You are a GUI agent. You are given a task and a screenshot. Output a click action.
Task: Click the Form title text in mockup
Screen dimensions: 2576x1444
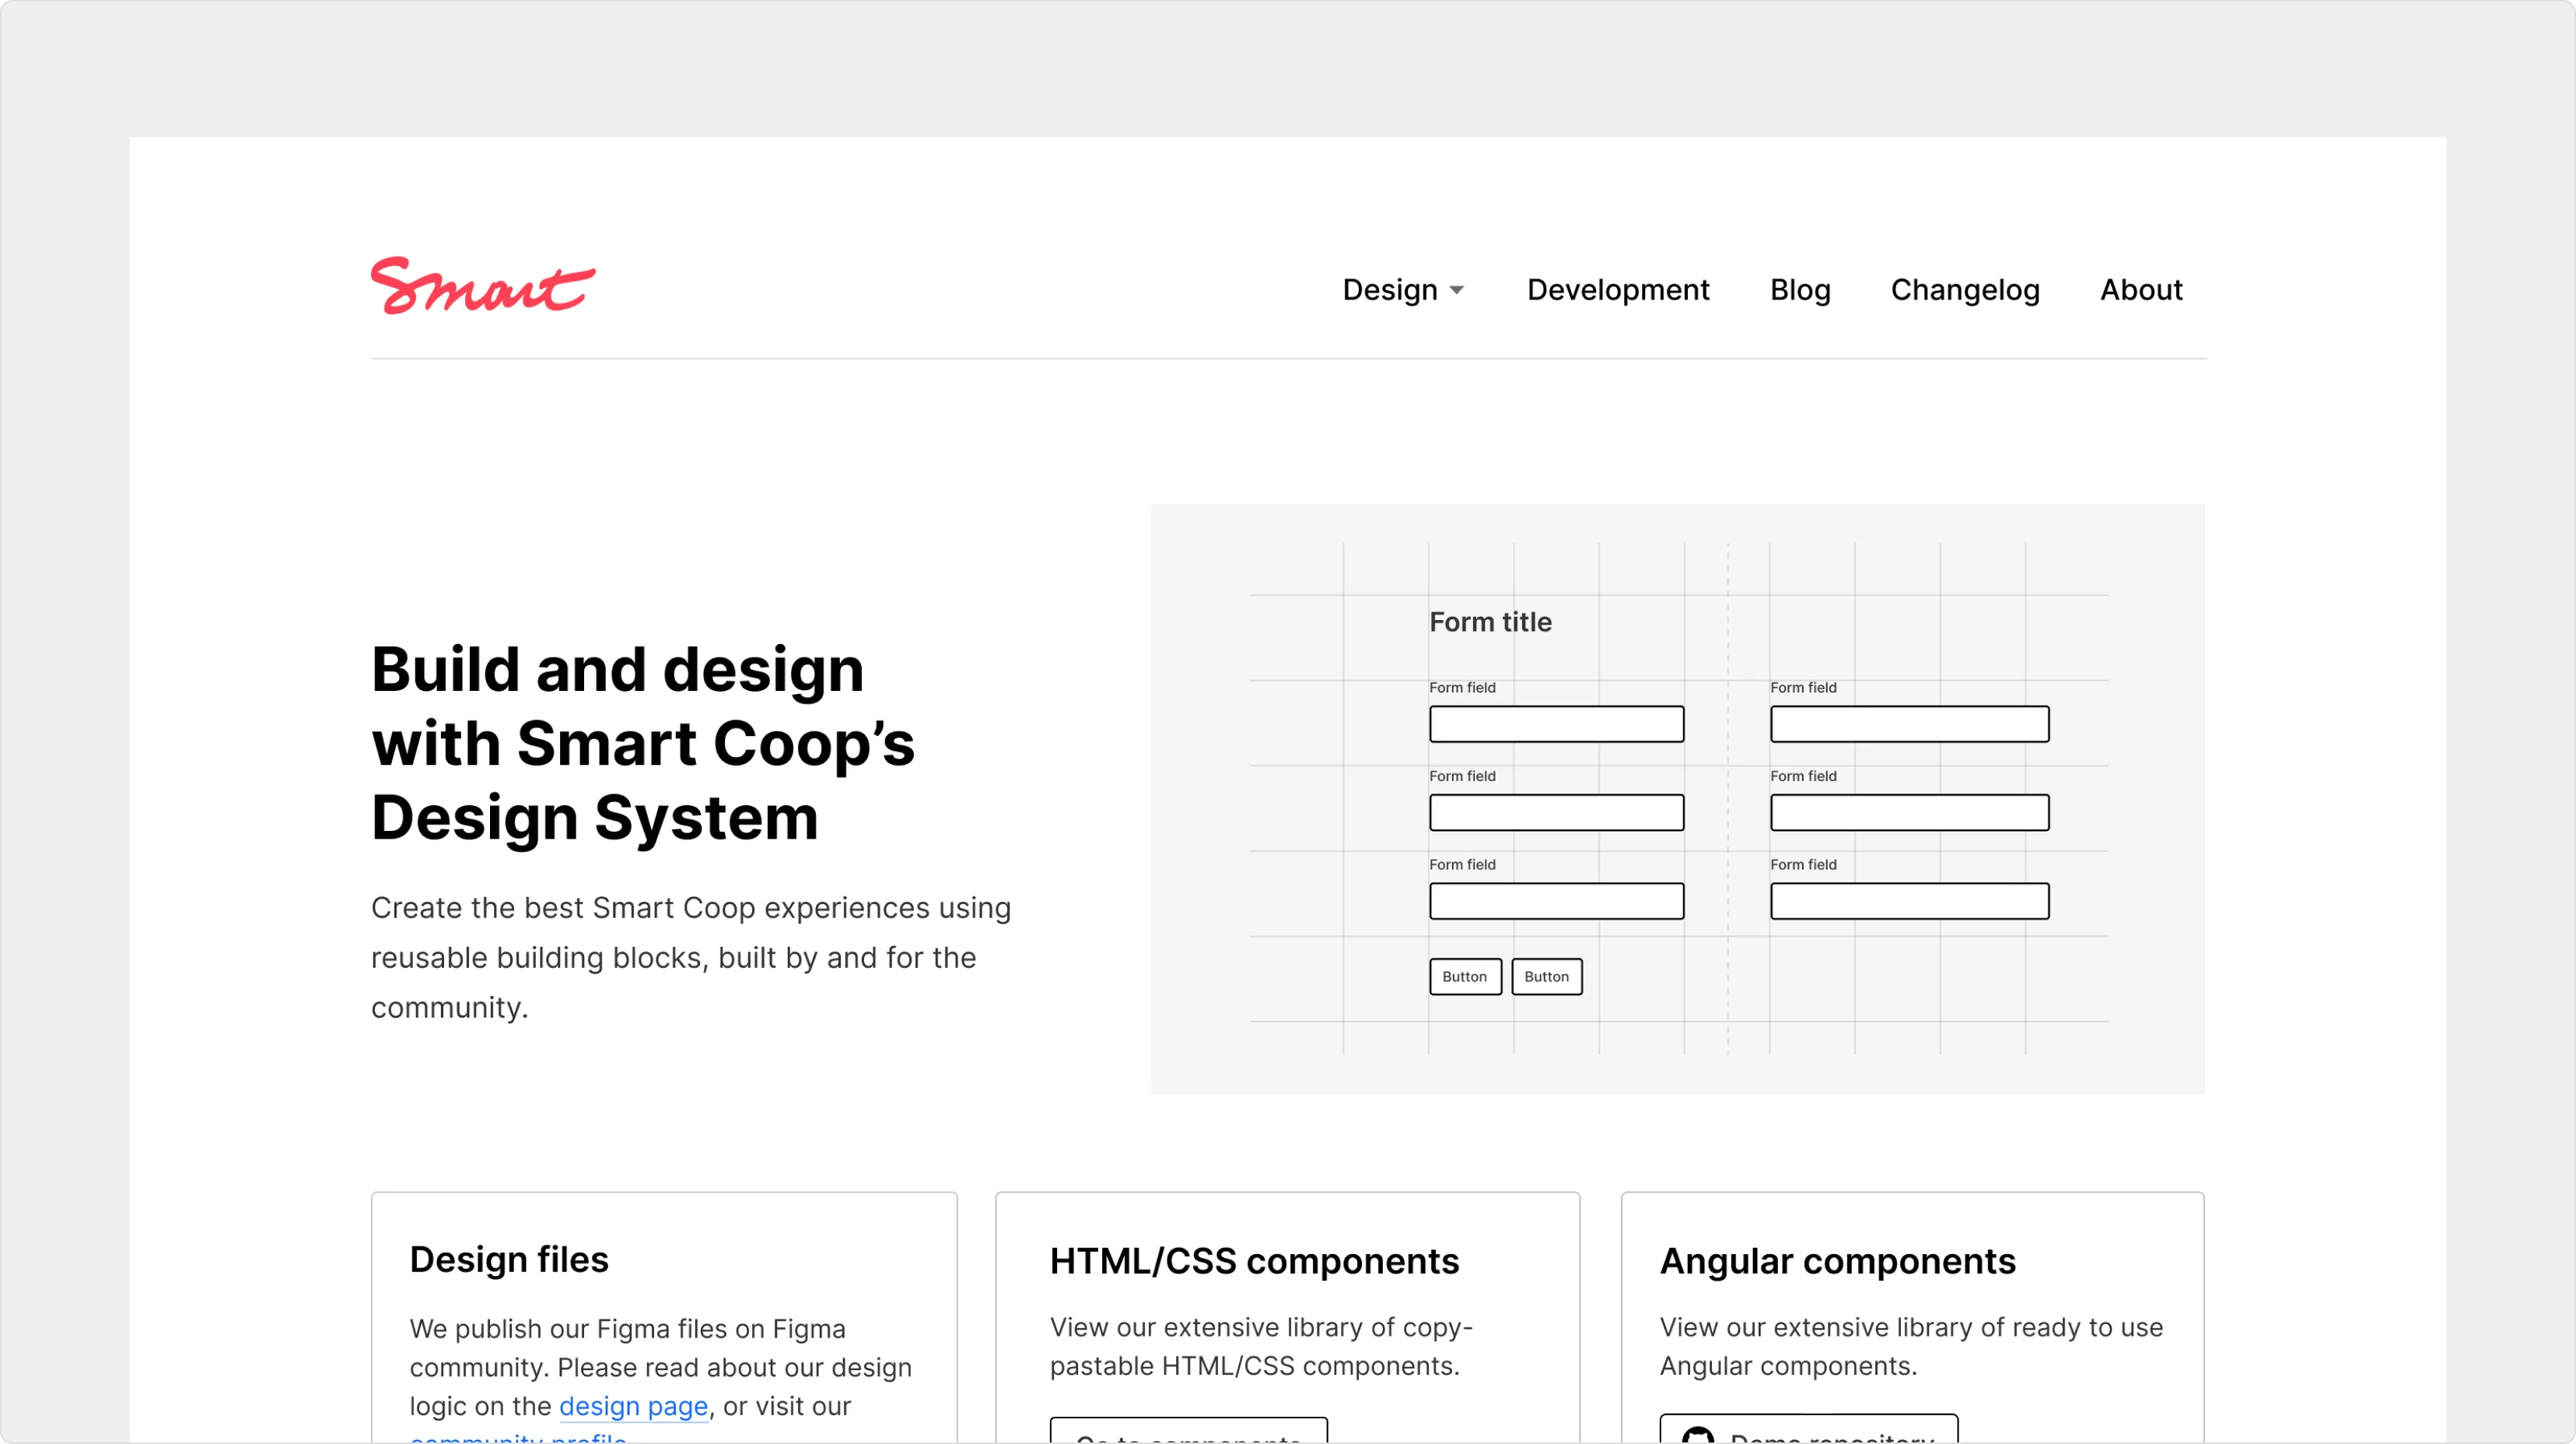tap(1490, 622)
